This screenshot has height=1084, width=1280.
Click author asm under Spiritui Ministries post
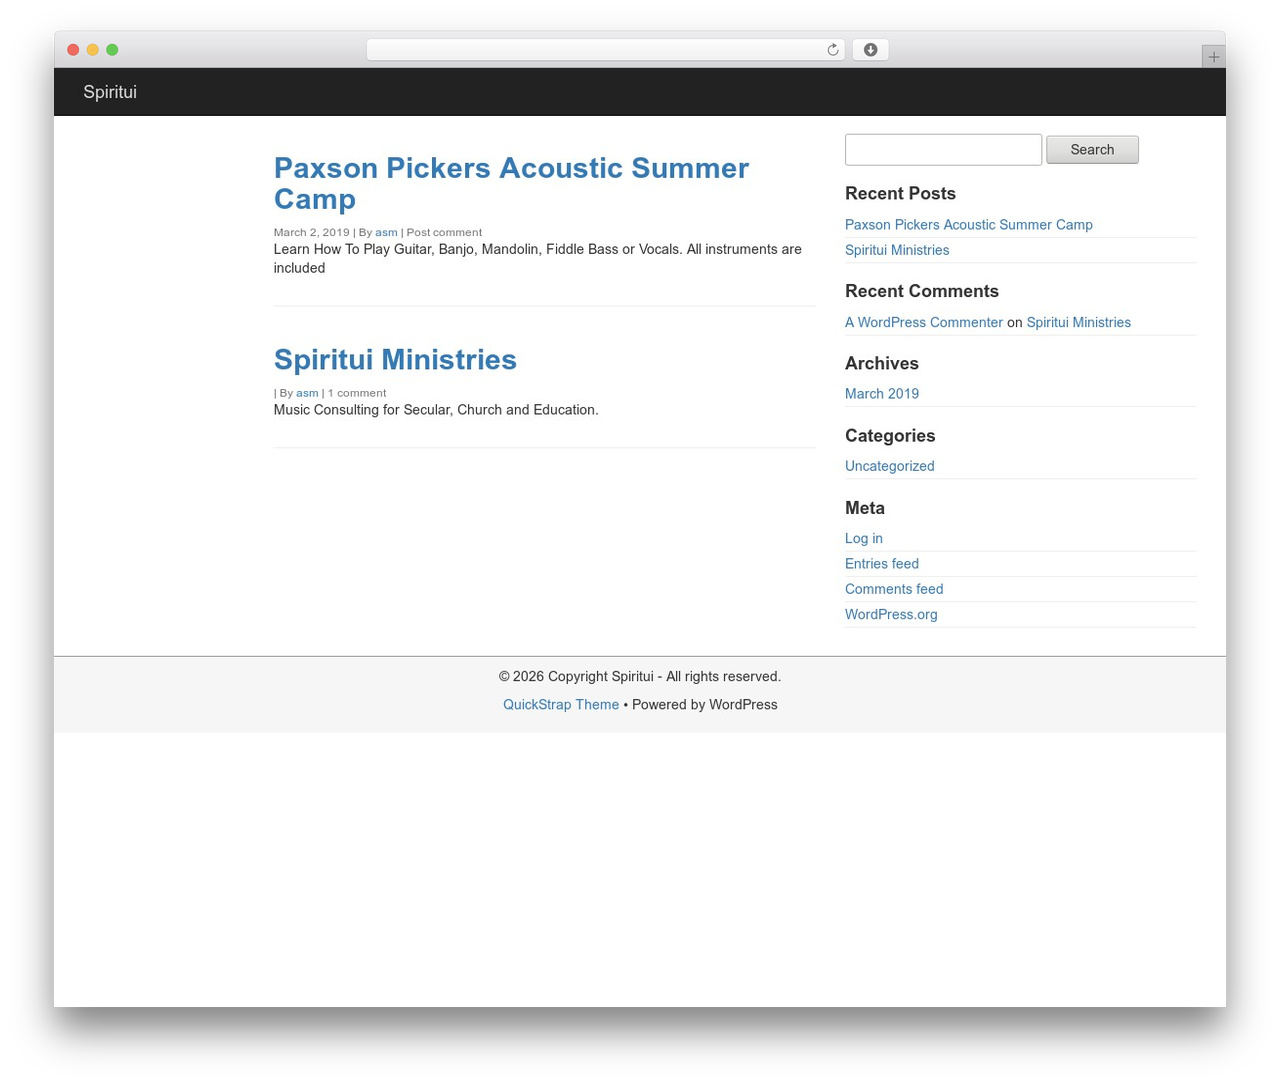[x=307, y=393]
